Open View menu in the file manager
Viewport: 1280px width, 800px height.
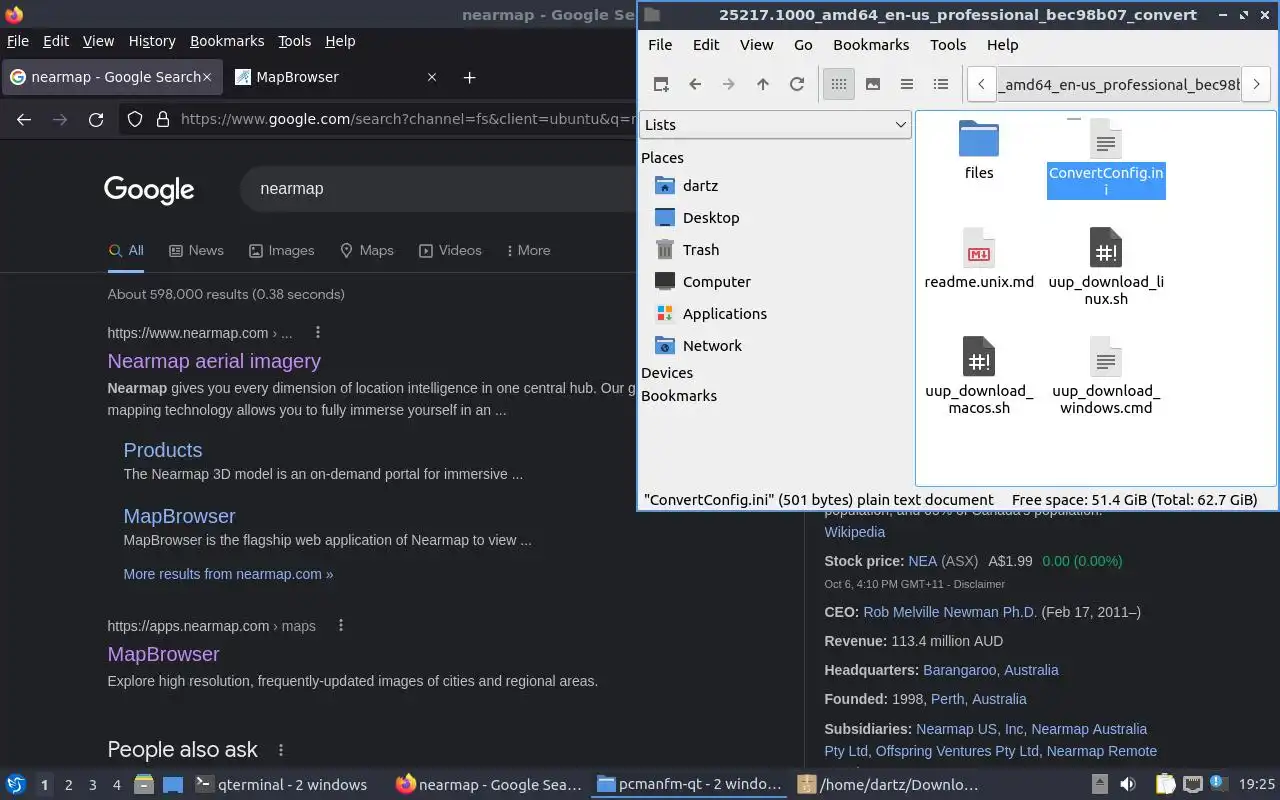[x=756, y=45]
